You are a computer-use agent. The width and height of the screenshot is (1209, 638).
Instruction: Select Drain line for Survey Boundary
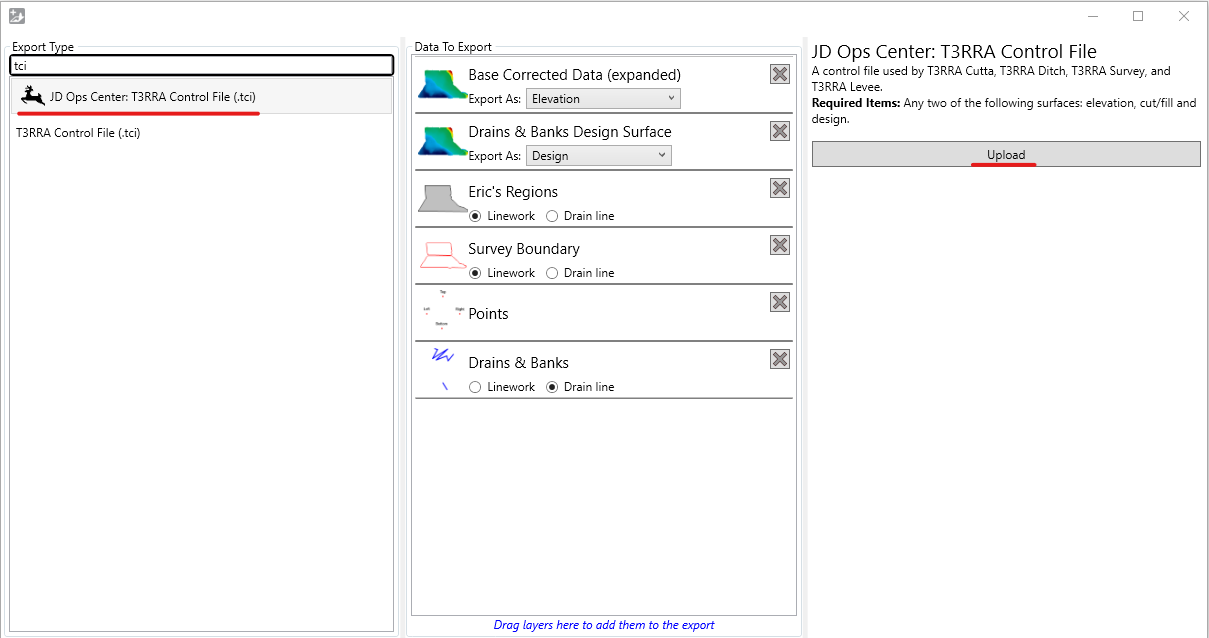point(552,273)
